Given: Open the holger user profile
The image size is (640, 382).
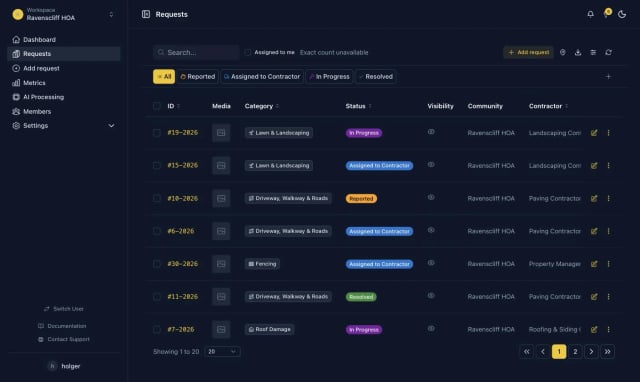Looking at the screenshot, I should [x=64, y=366].
